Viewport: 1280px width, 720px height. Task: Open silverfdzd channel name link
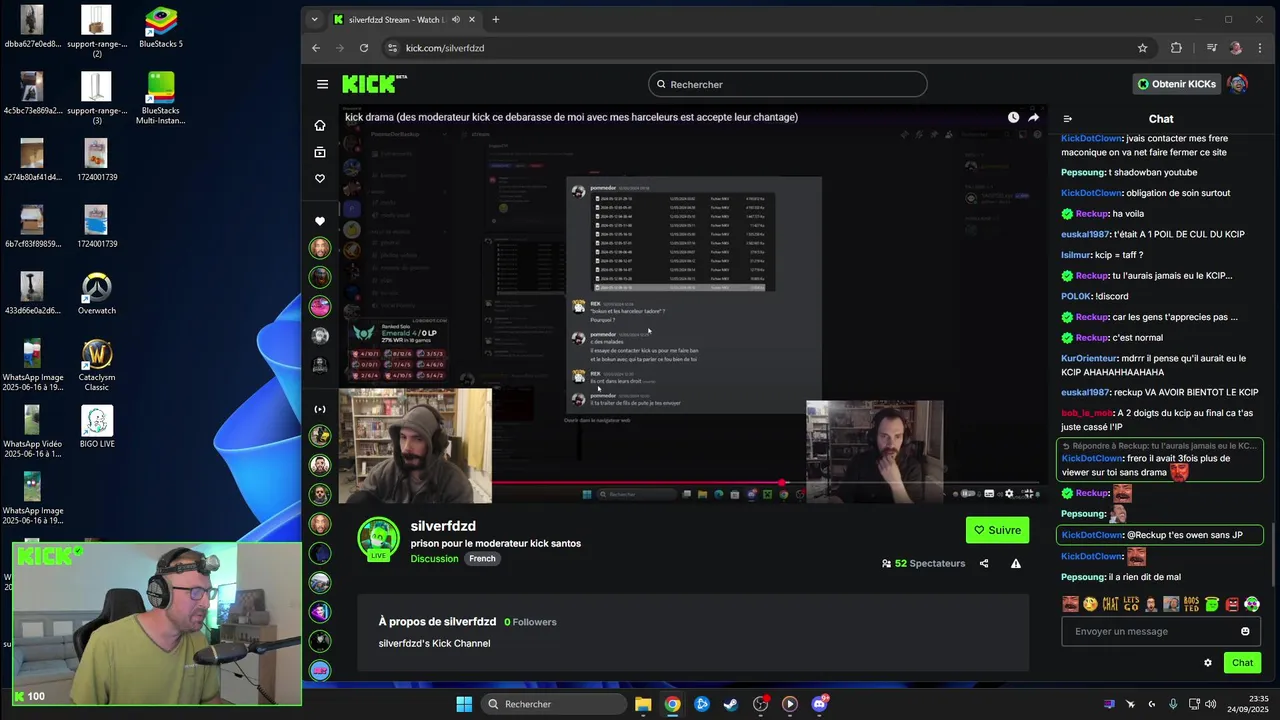[443, 526]
